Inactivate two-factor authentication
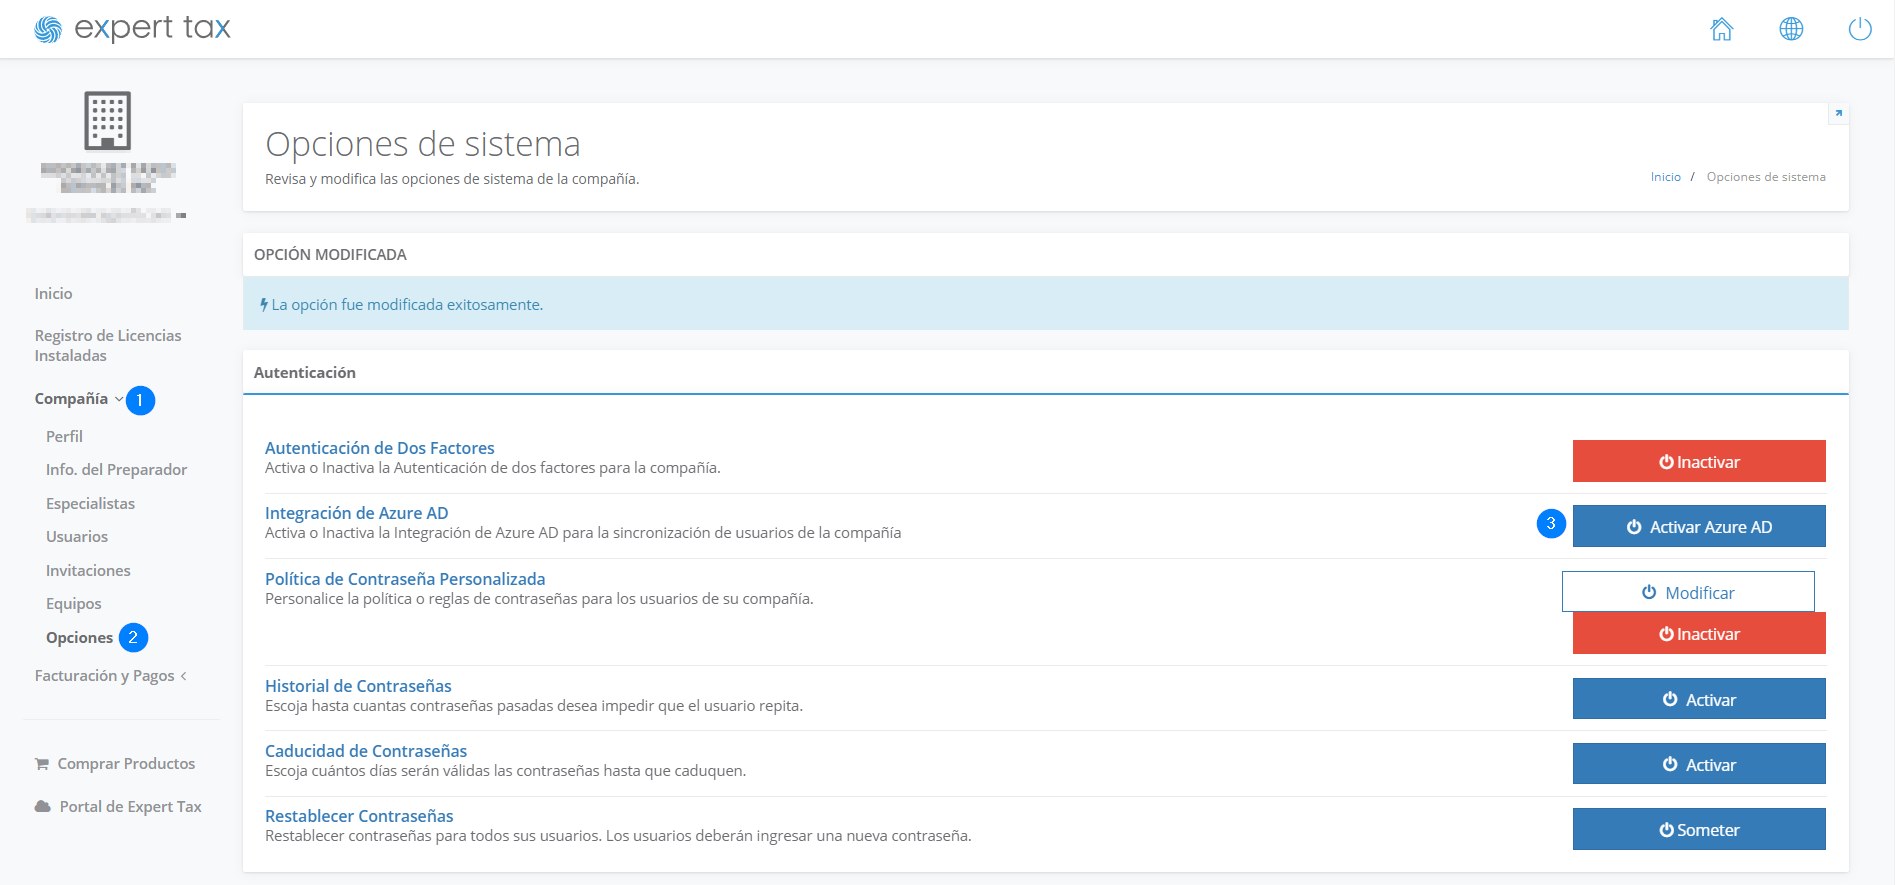Image resolution: width=1895 pixels, height=885 pixels. coord(1698,462)
